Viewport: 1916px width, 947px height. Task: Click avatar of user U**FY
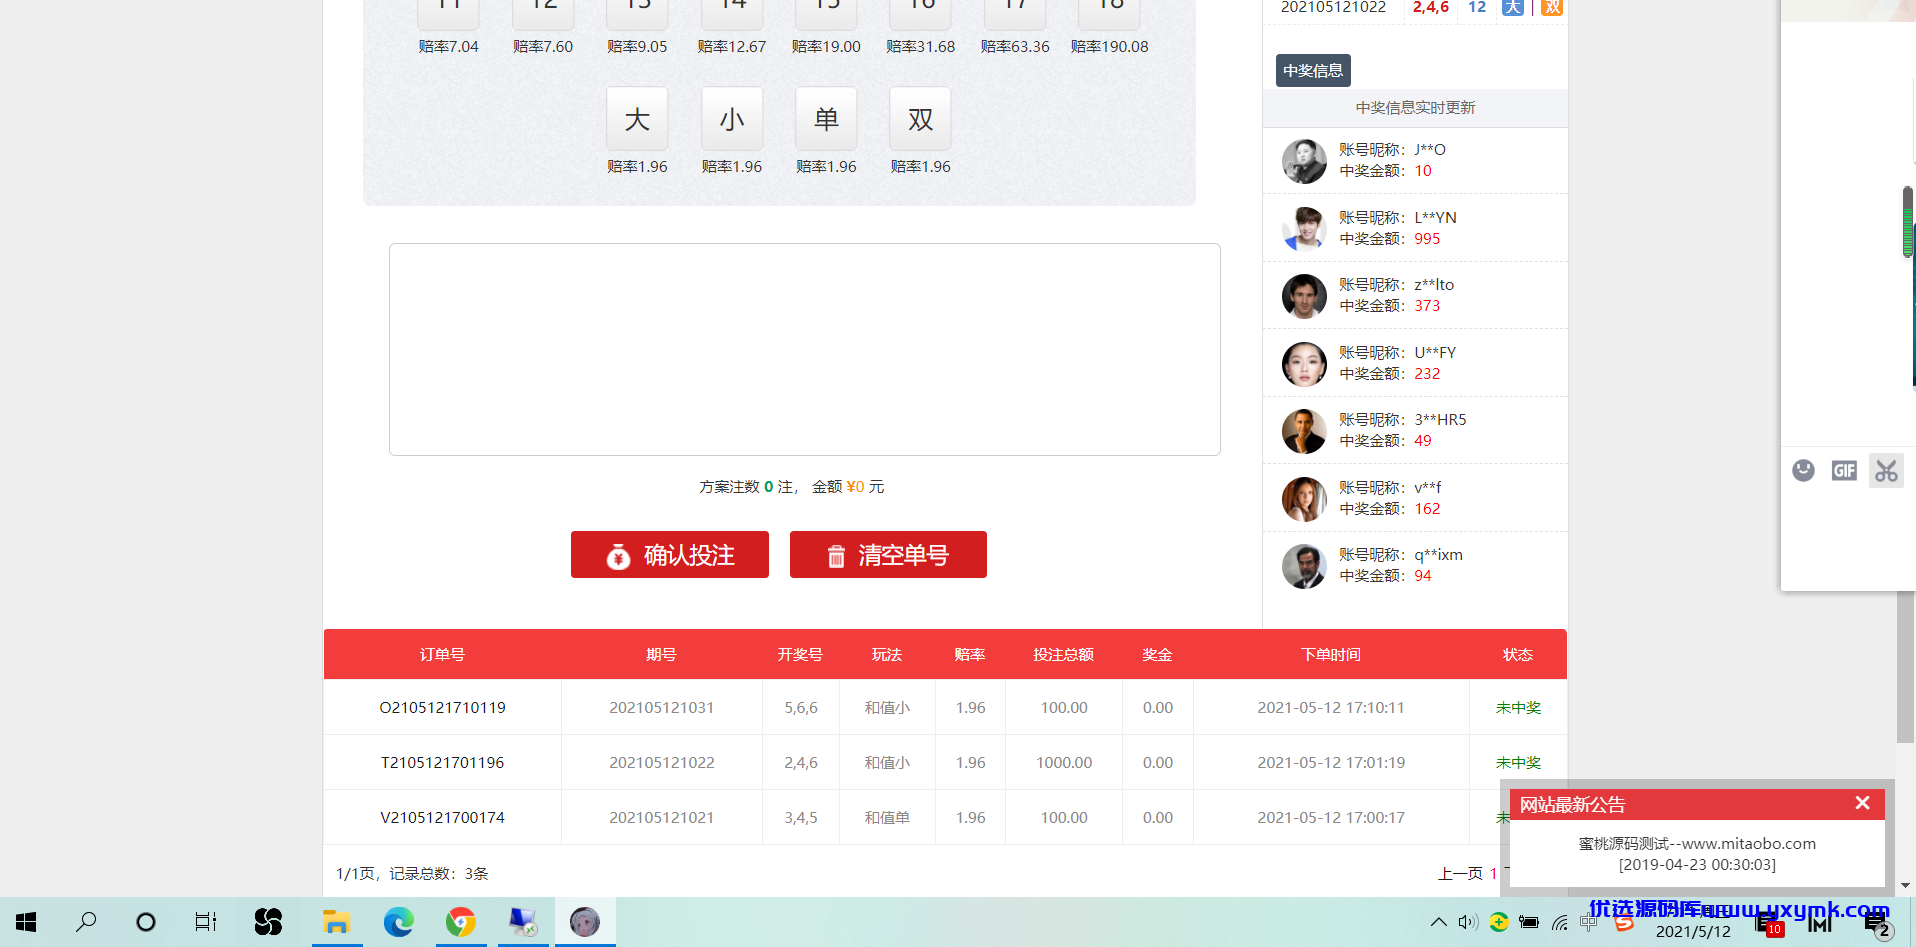[1304, 364]
